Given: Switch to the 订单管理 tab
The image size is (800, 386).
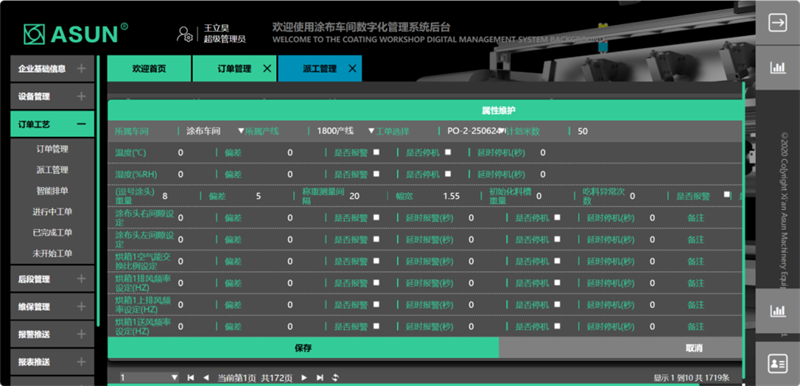Looking at the screenshot, I should pyautogui.click(x=235, y=69).
